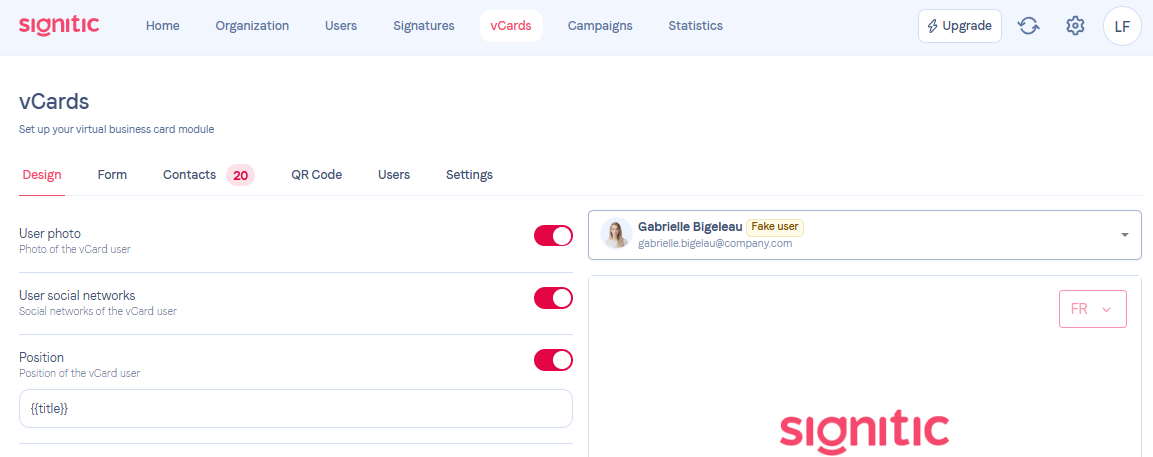Switch to the Form tab
Viewport: 1153px width, 457px height.
[x=112, y=175]
